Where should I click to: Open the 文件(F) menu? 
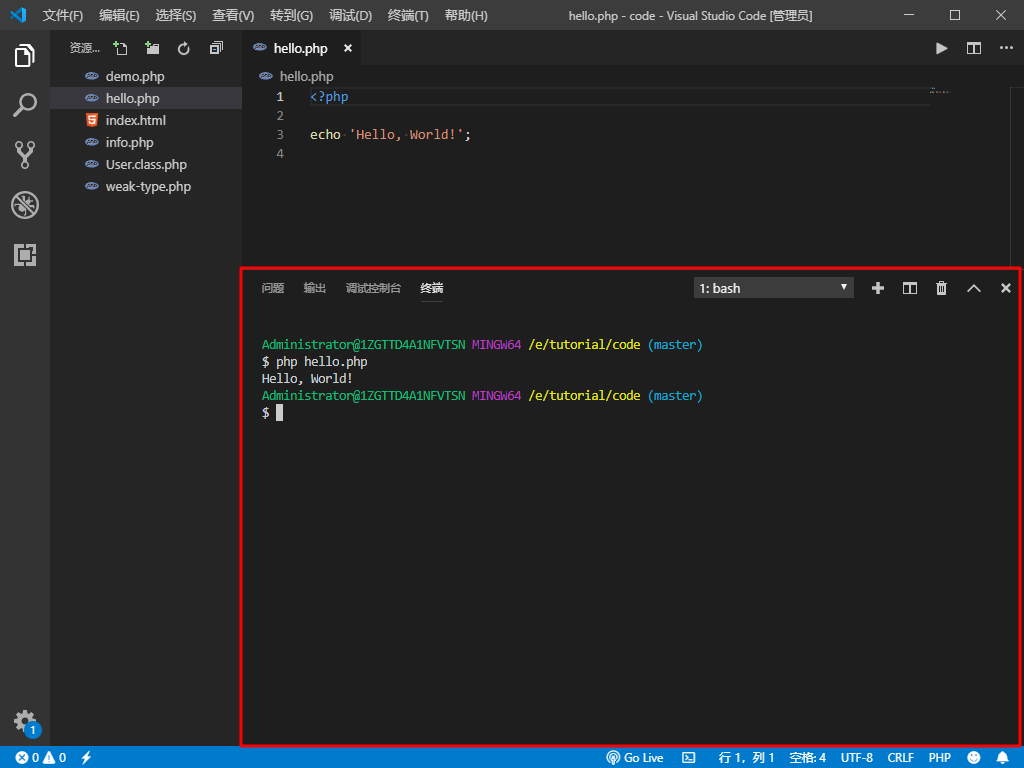click(63, 16)
